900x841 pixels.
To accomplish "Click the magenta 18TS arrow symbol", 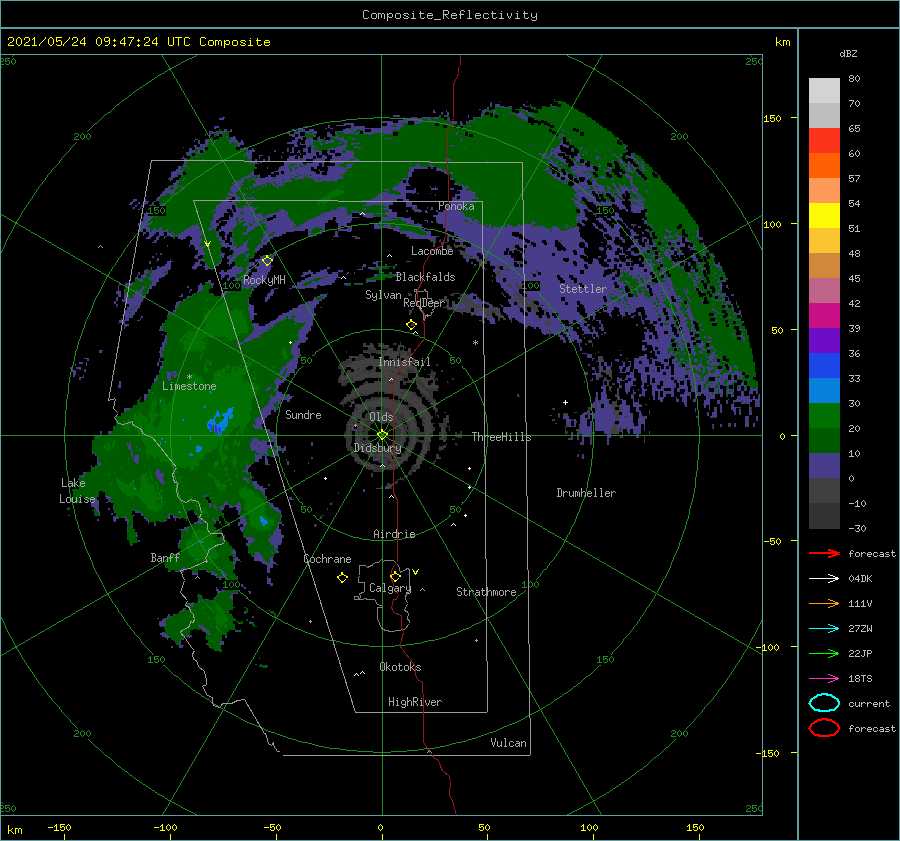I will [x=824, y=679].
